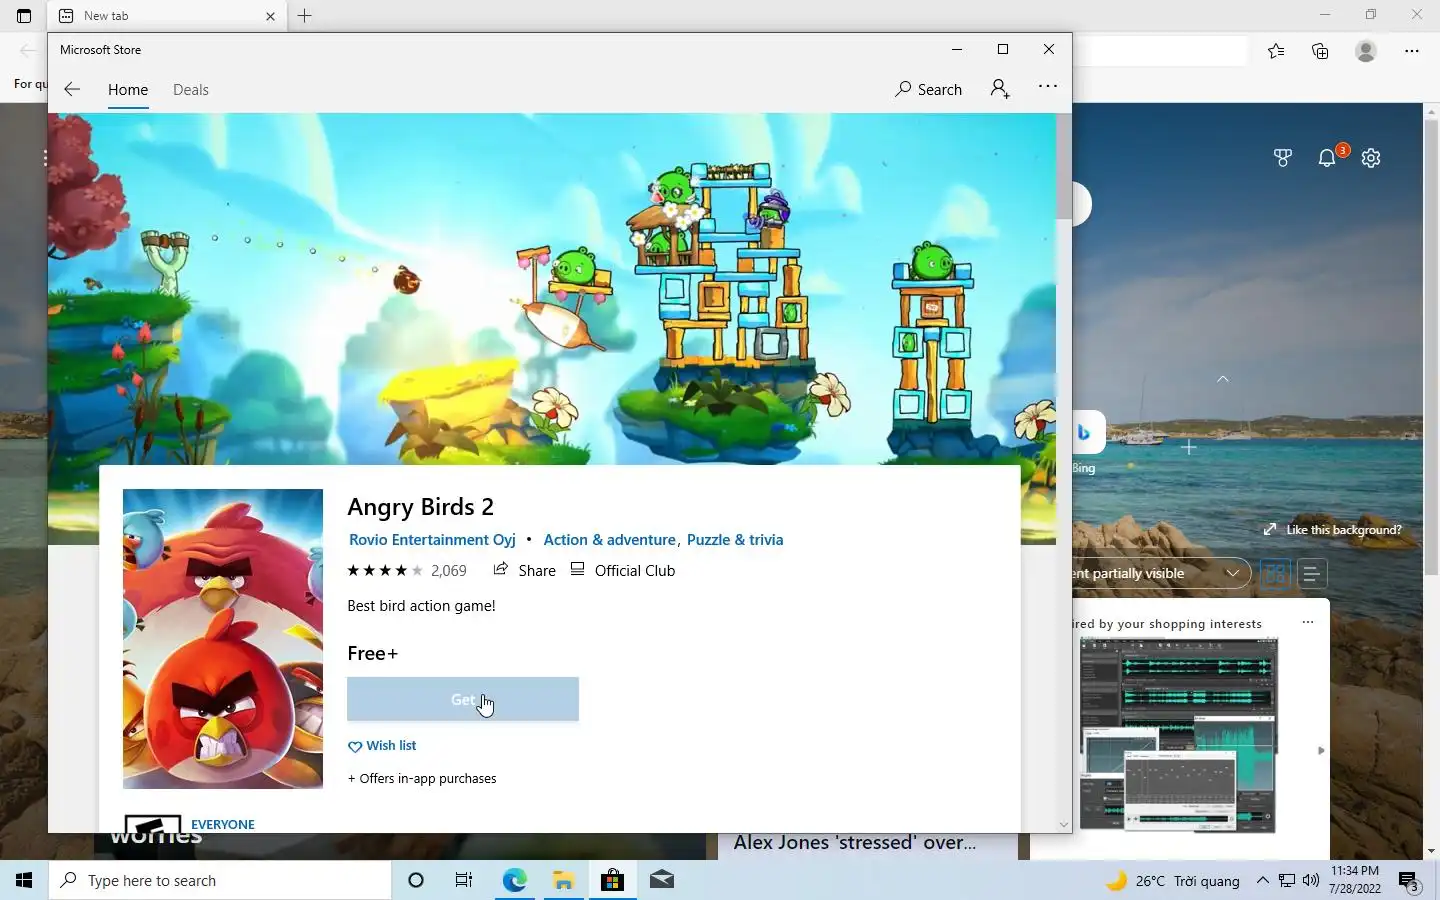Image resolution: width=1440 pixels, height=900 pixels.
Task: Open Task View from the taskbar
Action: [464, 880]
